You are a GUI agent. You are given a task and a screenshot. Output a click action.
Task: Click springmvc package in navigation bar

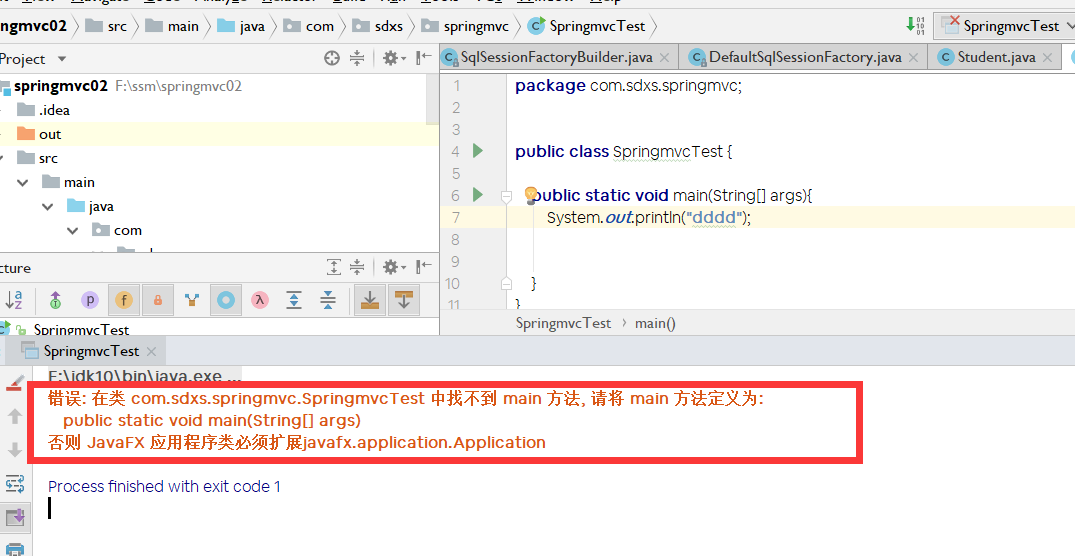[466, 26]
